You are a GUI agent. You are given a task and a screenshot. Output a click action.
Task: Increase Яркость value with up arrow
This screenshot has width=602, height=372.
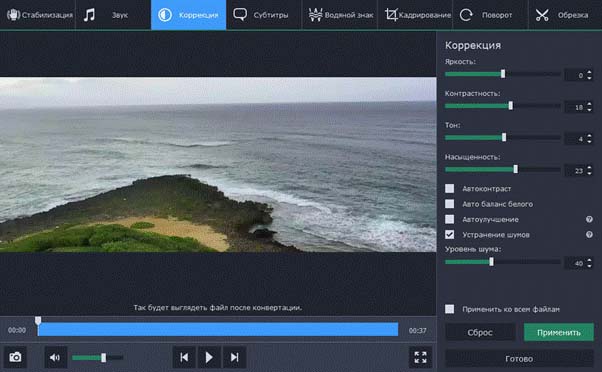click(589, 72)
